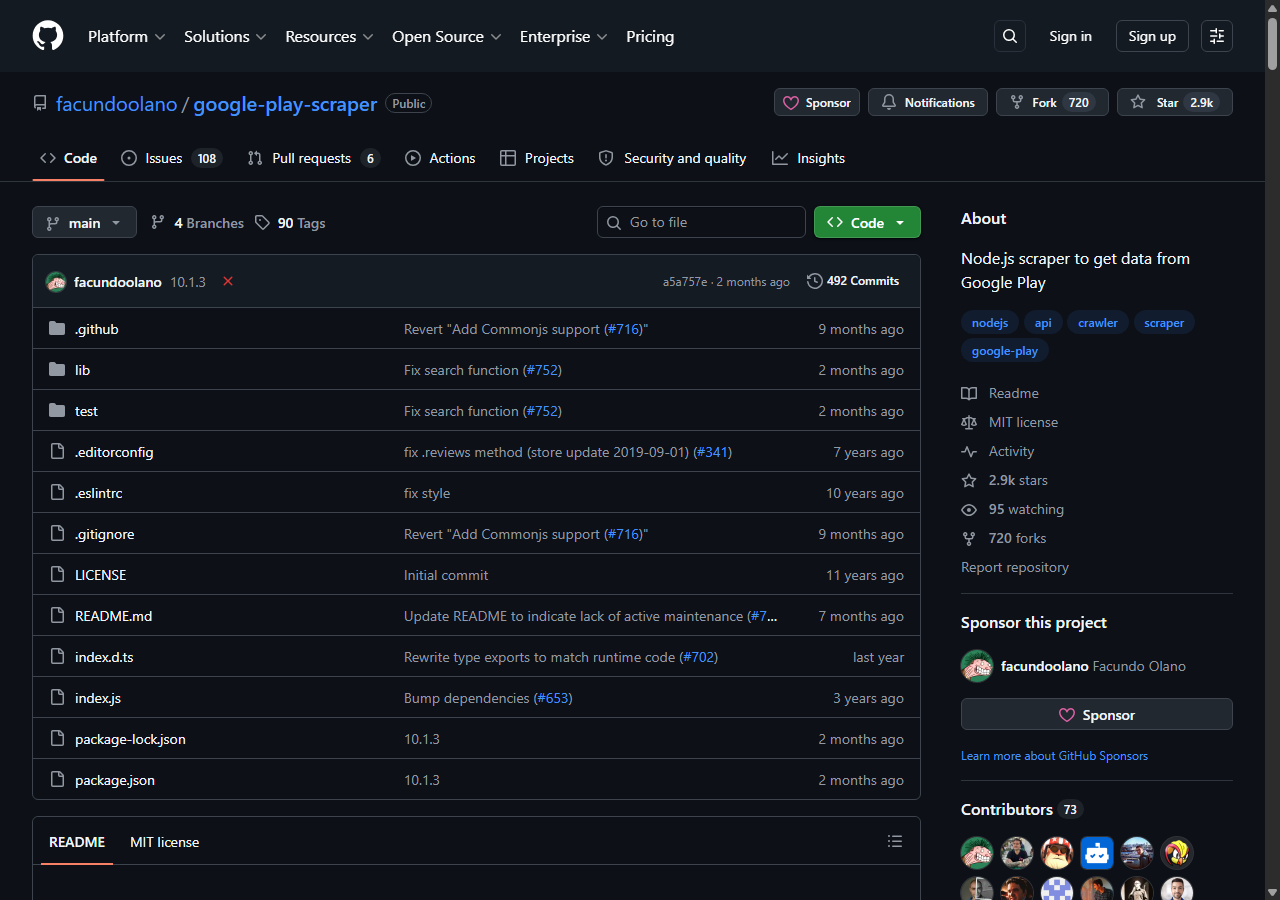
Task: Click the 2.9k stars link
Action: 1005,480
